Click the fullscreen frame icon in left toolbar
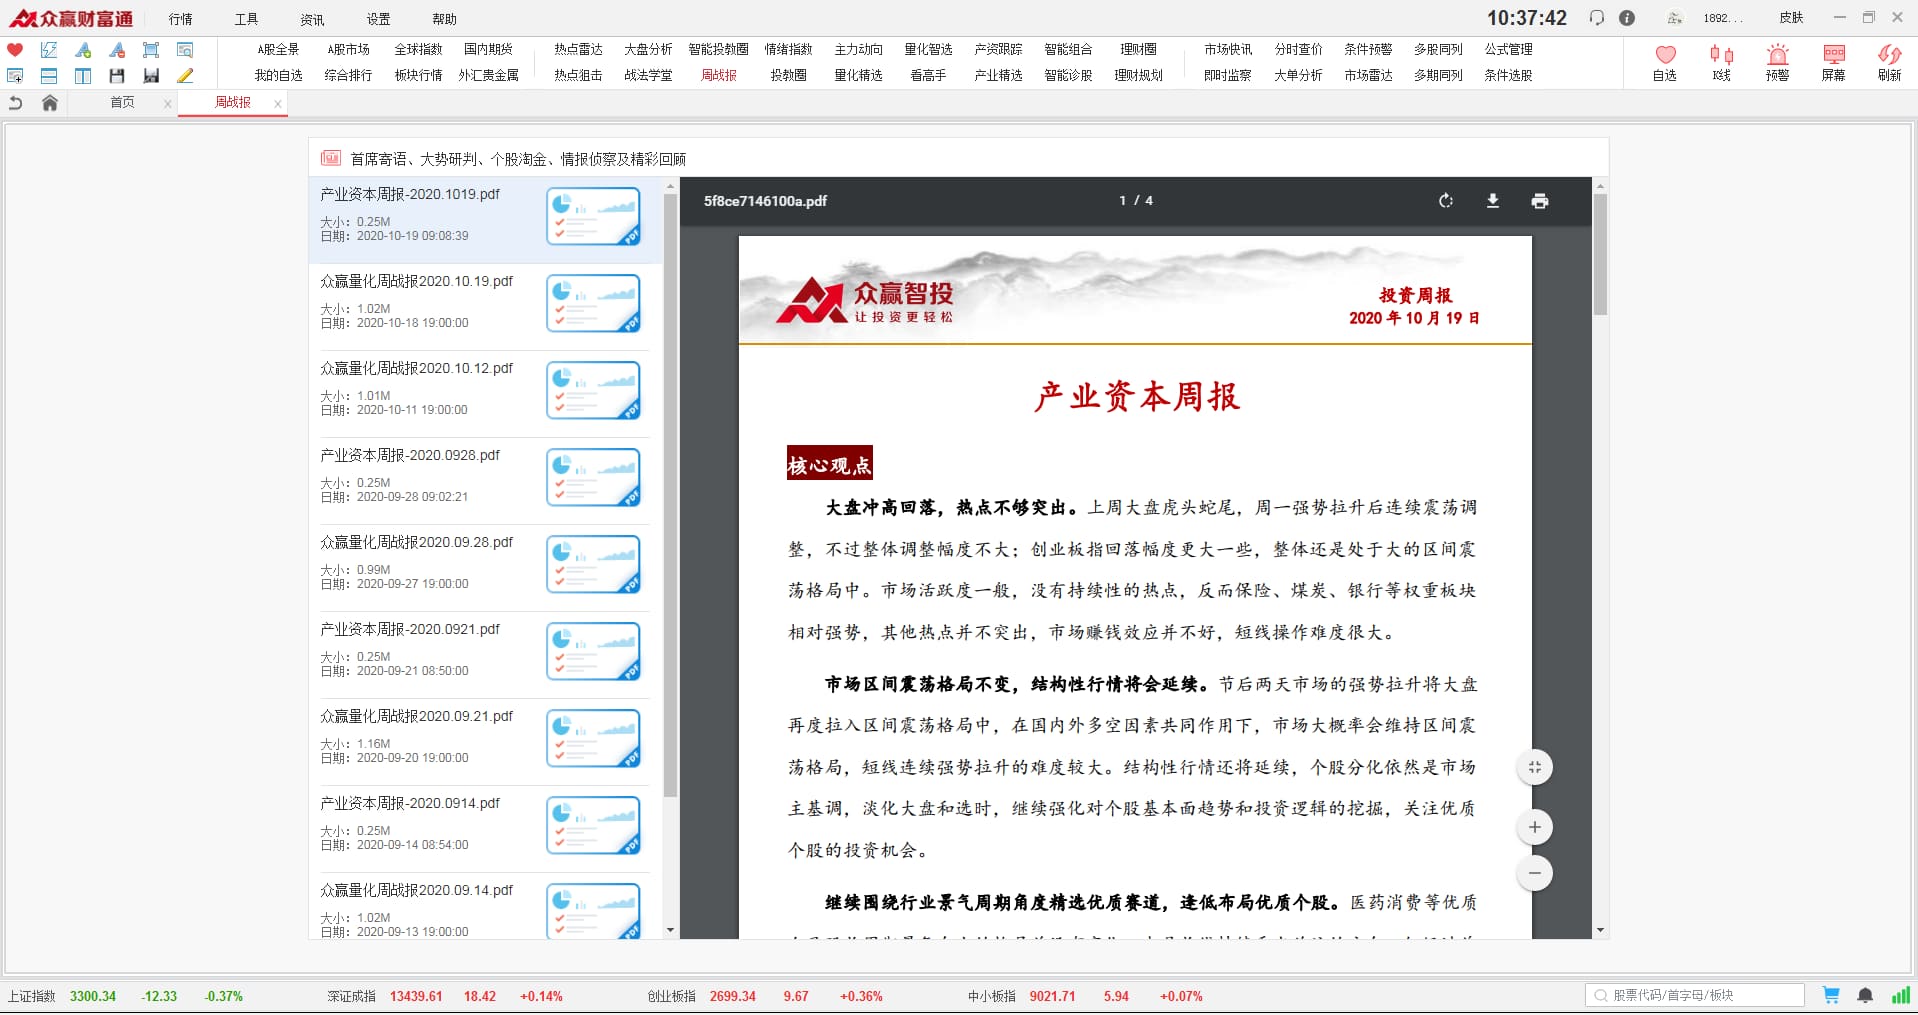The width and height of the screenshot is (1918, 1015). coord(151,50)
